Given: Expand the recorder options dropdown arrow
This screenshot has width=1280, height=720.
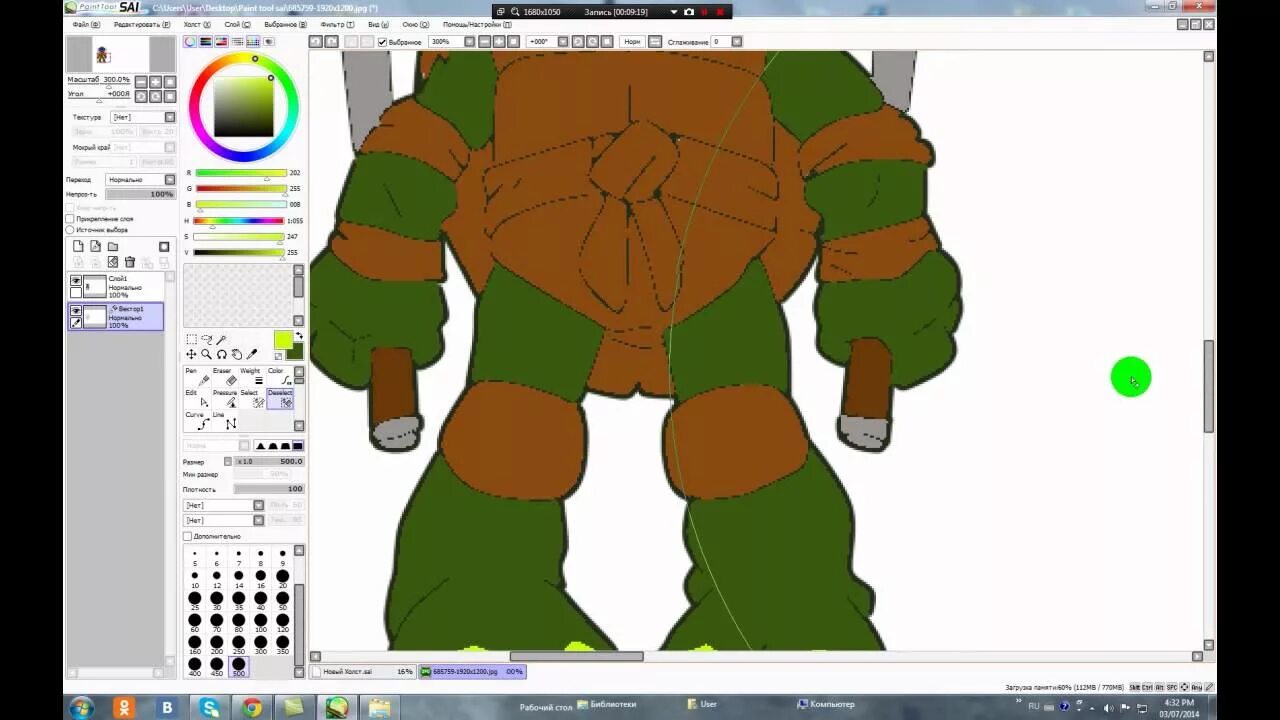Looking at the screenshot, I should coord(674,12).
